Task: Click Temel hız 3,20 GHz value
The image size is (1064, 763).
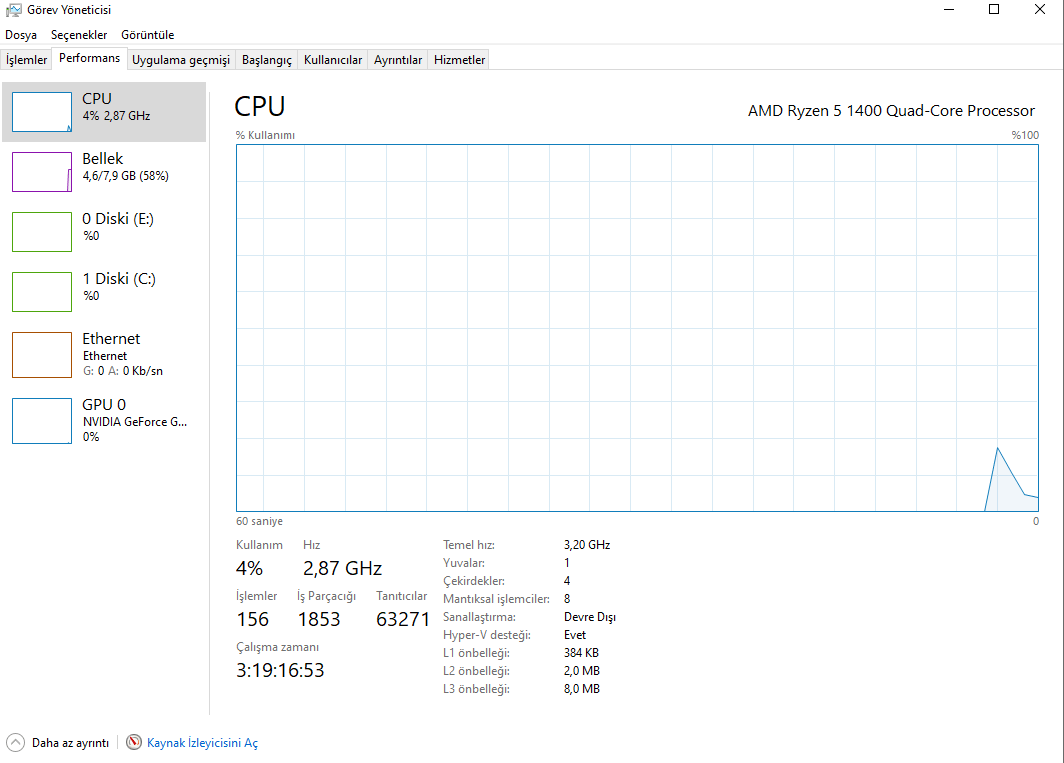Action: click(587, 545)
